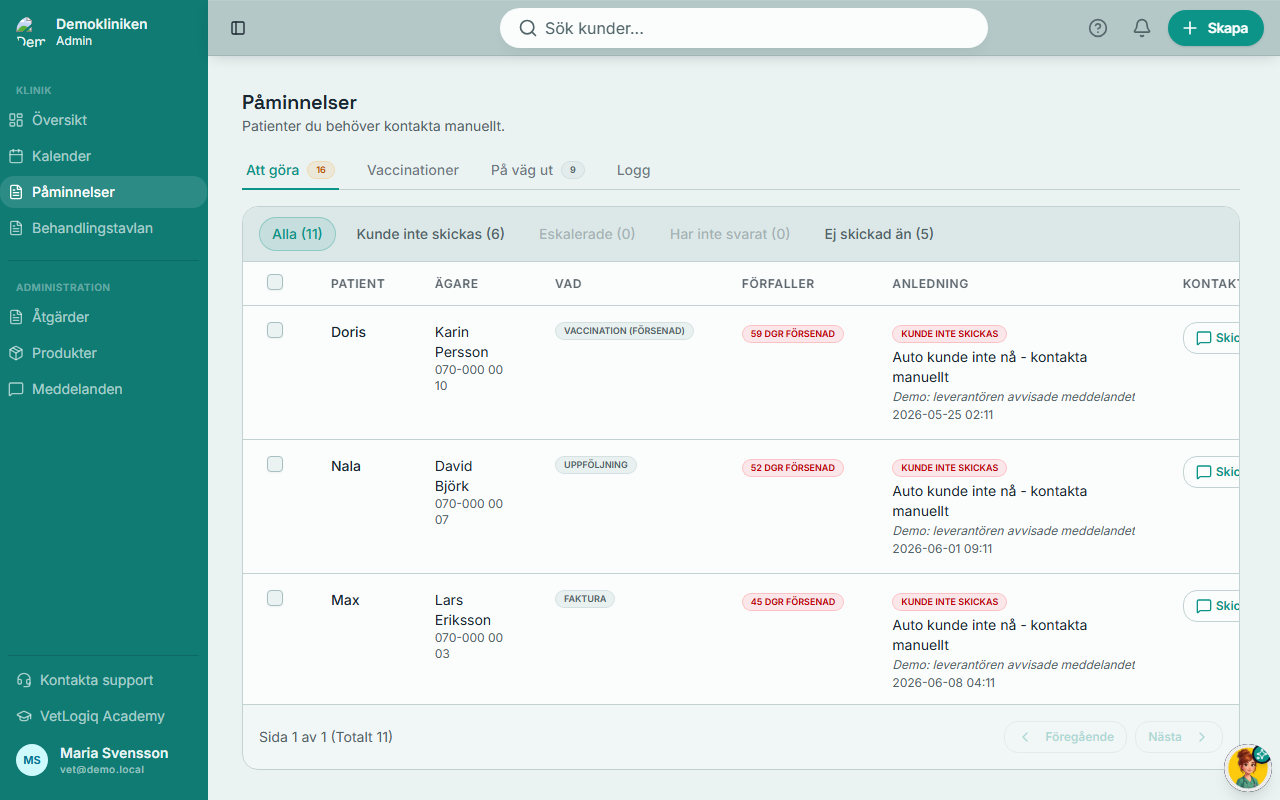
Task: Select the Alla (11) filter
Action: tap(297, 234)
